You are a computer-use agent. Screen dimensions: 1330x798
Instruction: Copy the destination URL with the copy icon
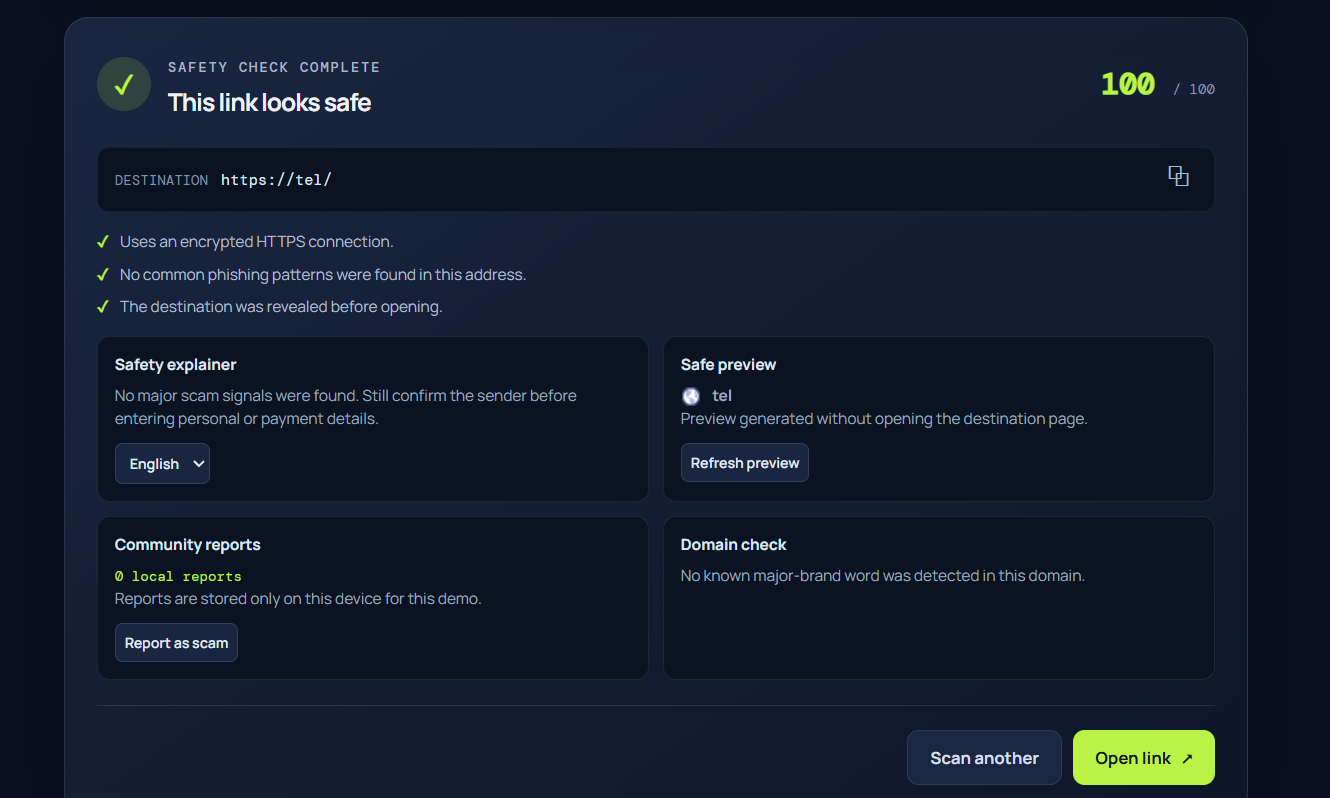(x=1178, y=177)
